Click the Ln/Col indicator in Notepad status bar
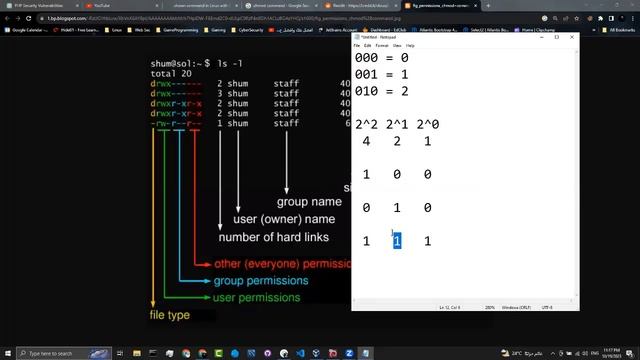The image size is (640, 360). click(450, 307)
